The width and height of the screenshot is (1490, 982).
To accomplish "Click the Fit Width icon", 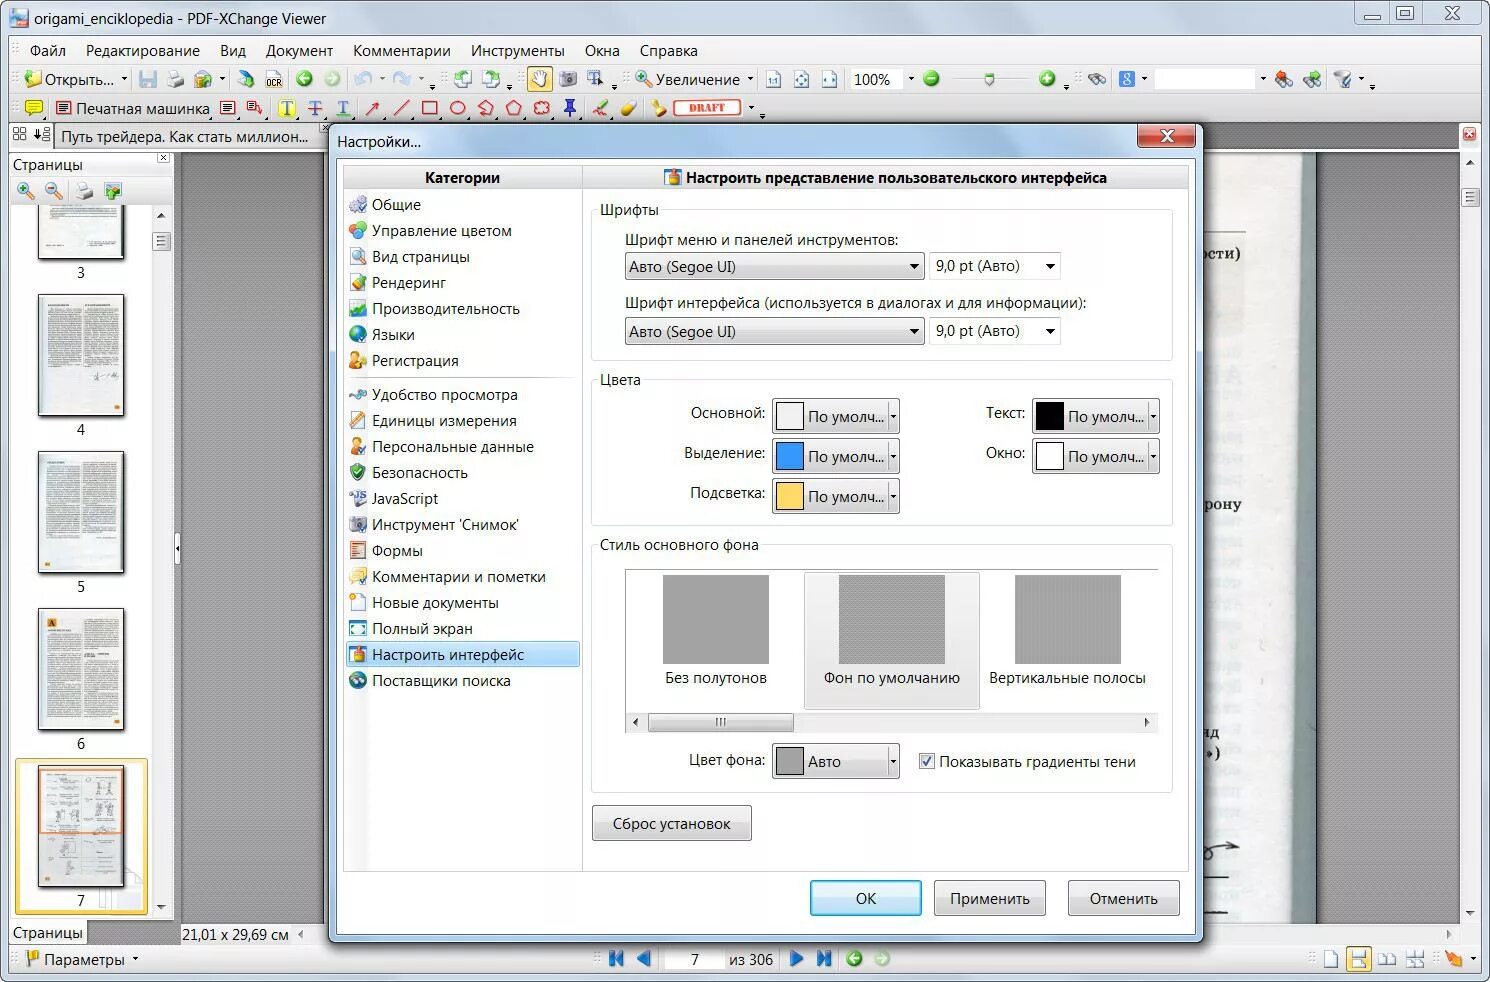I will [829, 79].
